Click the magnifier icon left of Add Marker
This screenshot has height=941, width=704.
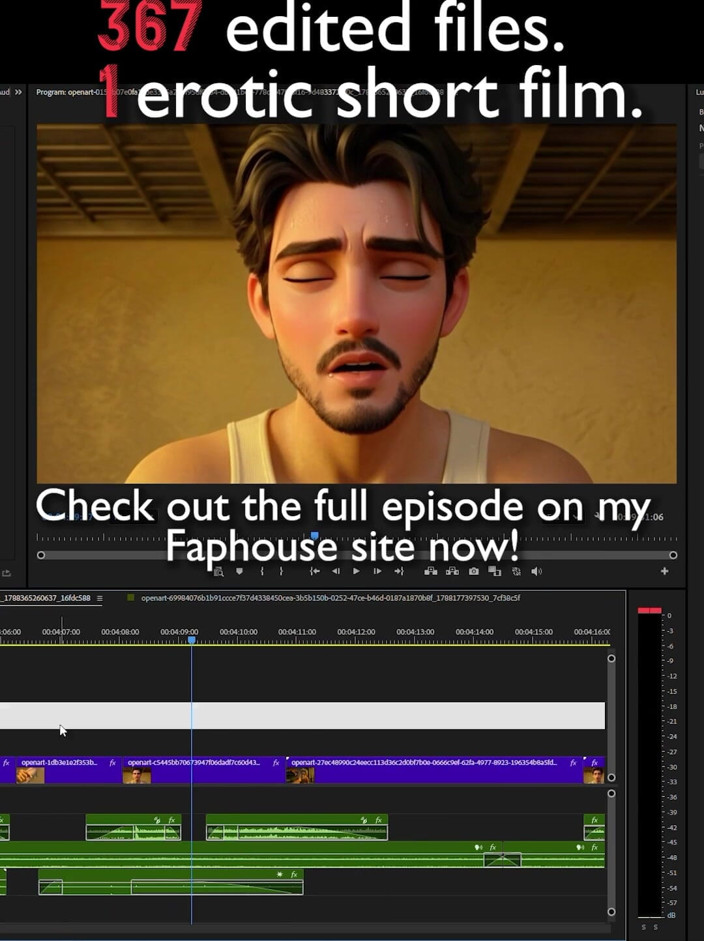pos(219,571)
